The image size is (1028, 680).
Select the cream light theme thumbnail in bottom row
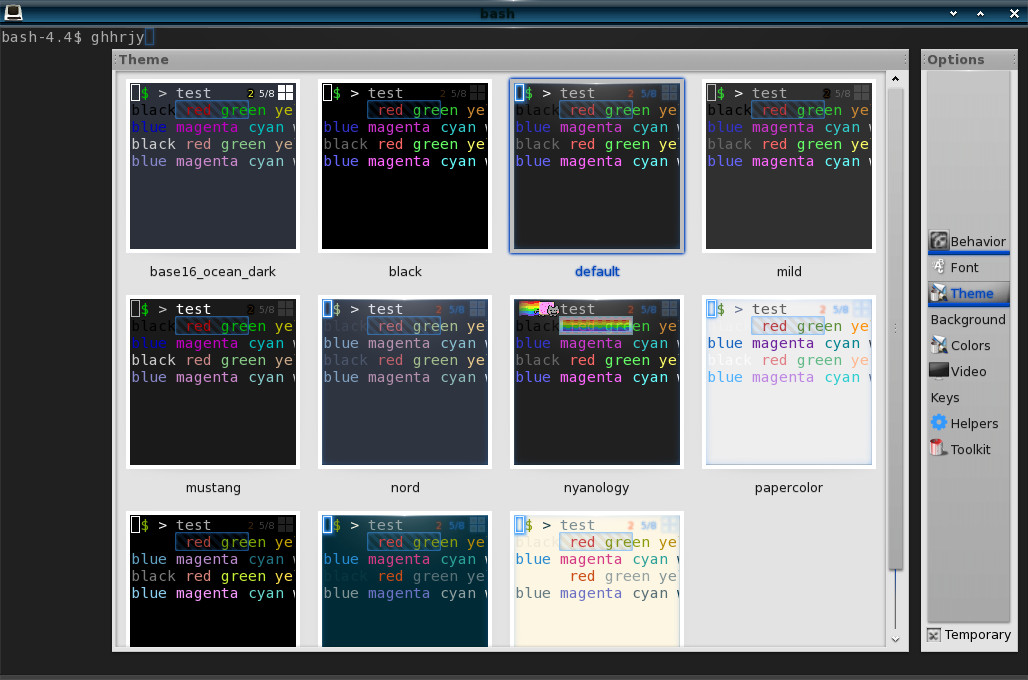point(597,580)
